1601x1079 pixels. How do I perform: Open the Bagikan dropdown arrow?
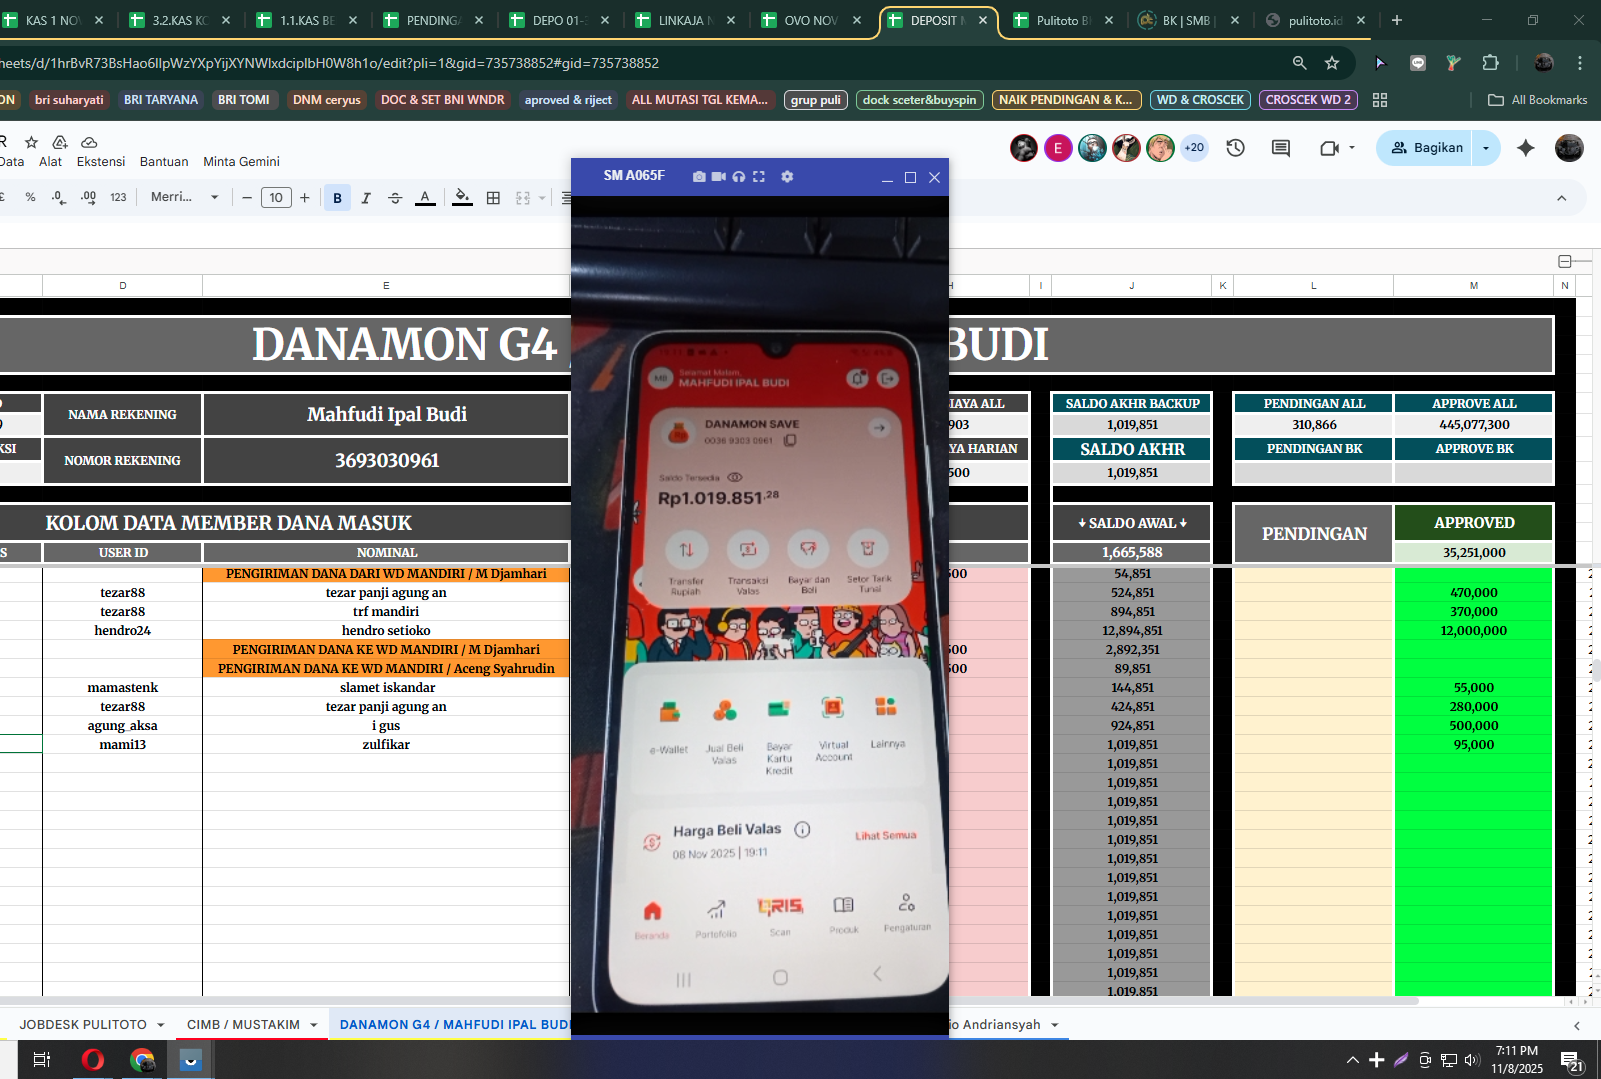tap(1486, 148)
